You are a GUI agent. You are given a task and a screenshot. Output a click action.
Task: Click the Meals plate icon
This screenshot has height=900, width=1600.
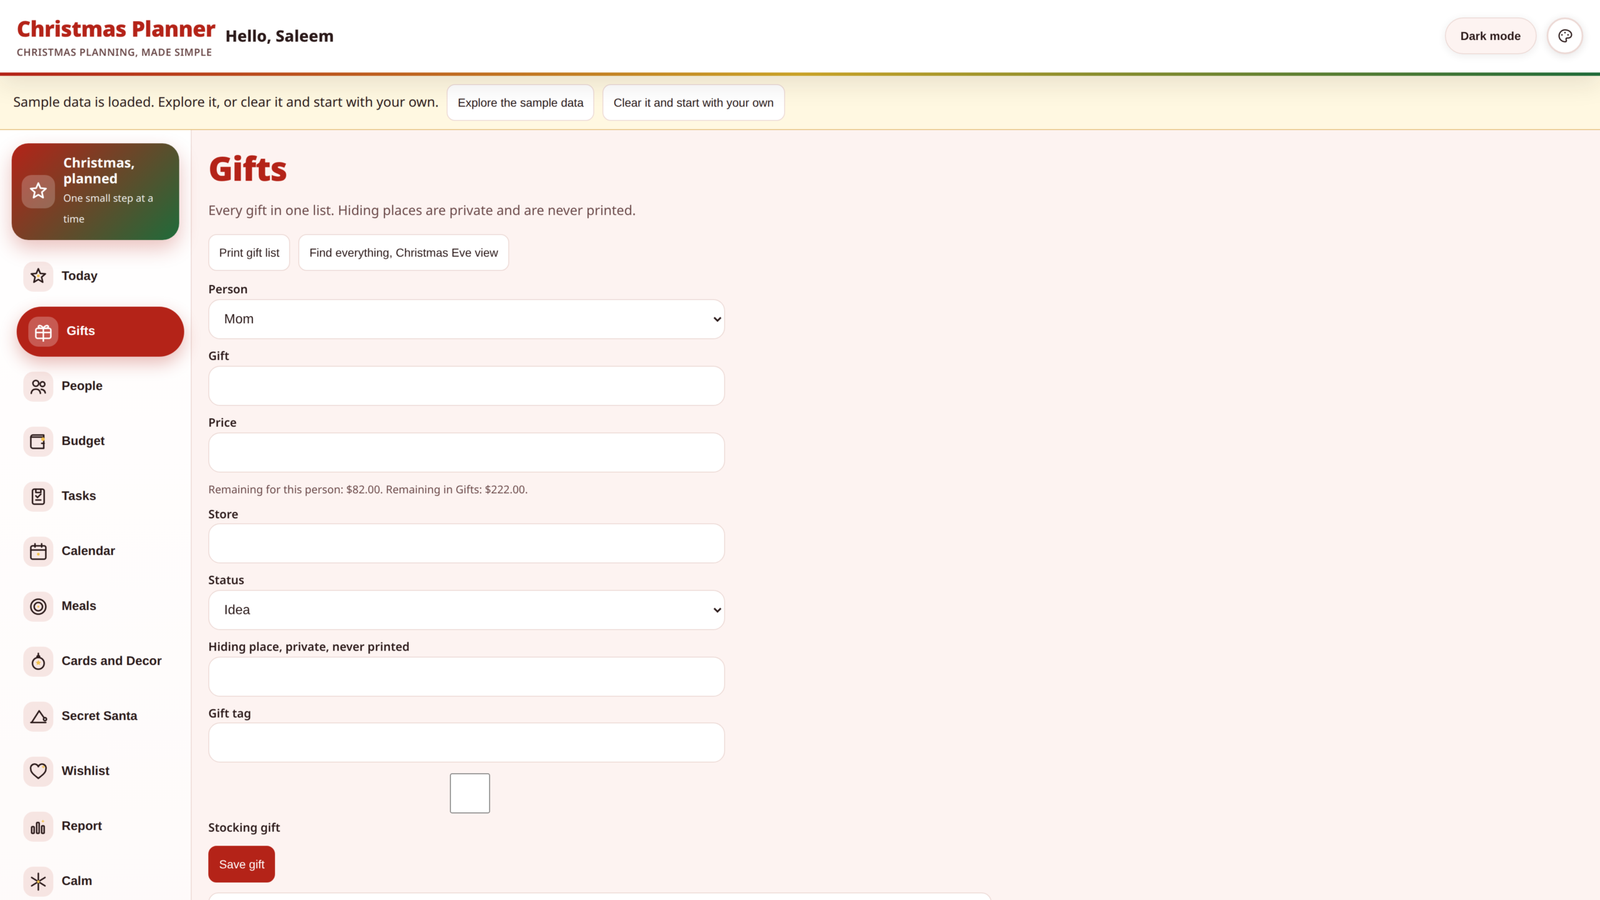38,606
